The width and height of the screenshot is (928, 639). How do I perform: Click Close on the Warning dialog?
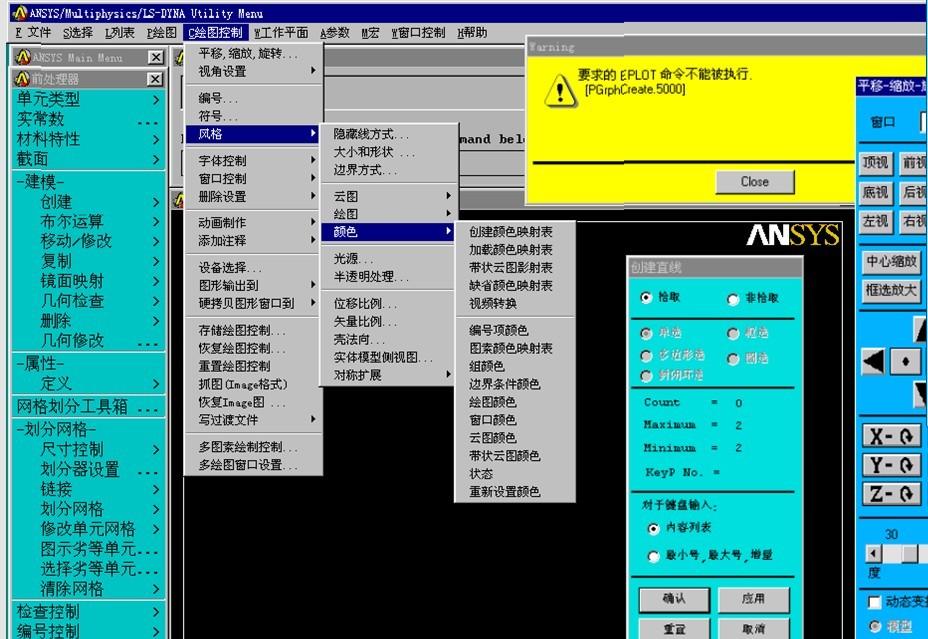pos(754,182)
